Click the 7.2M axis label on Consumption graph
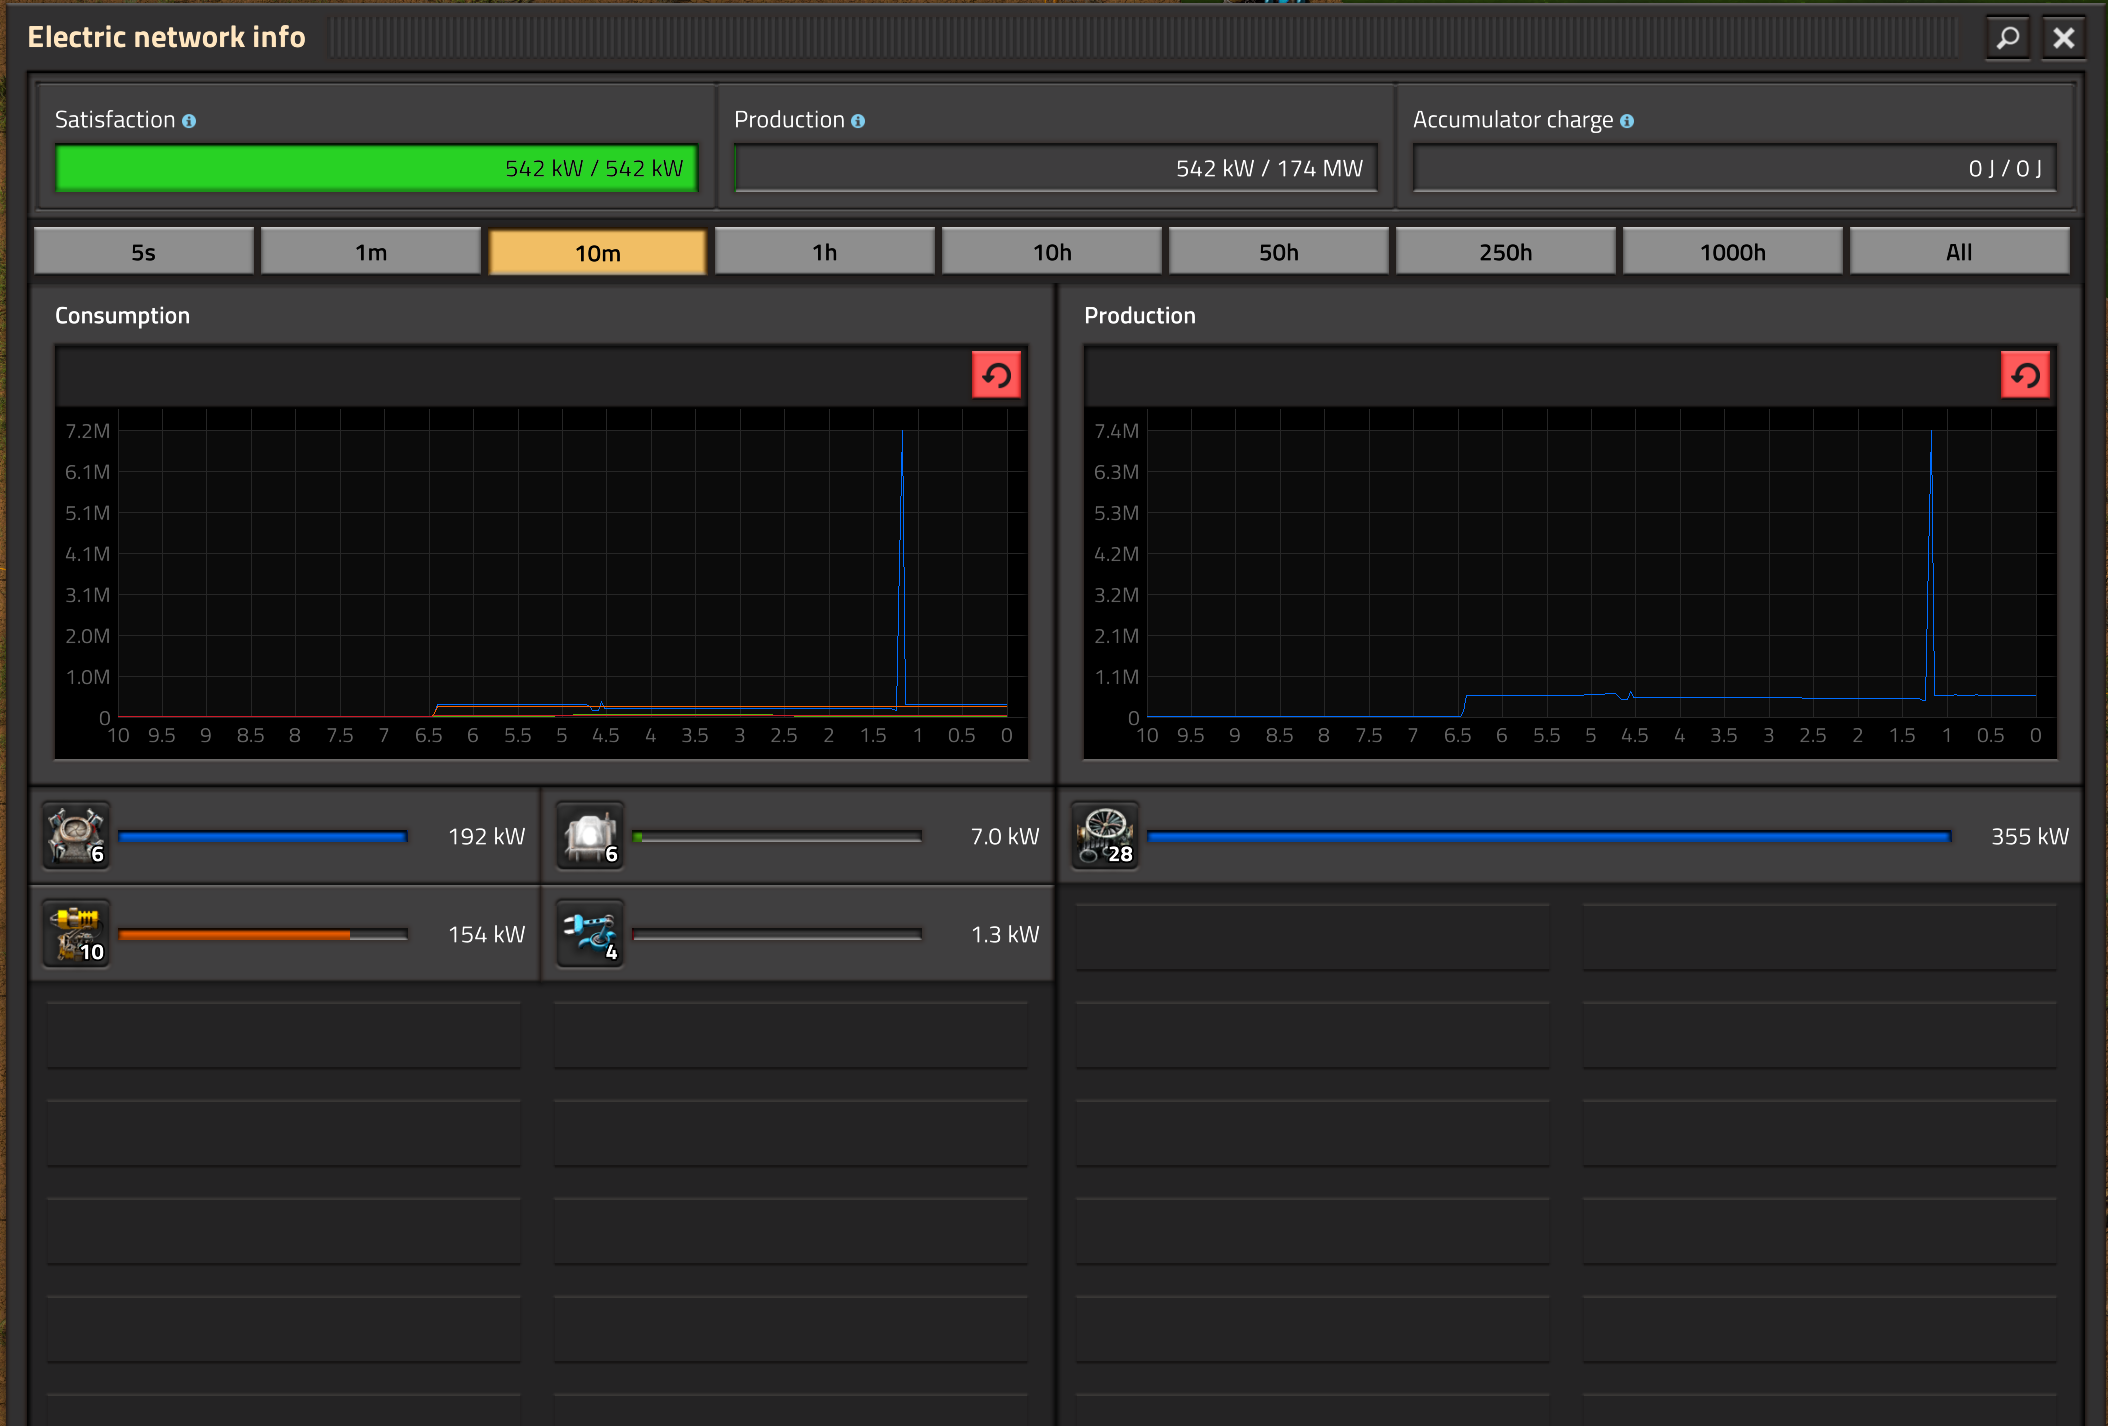The height and width of the screenshot is (1426, 2108). pos(88,431)
